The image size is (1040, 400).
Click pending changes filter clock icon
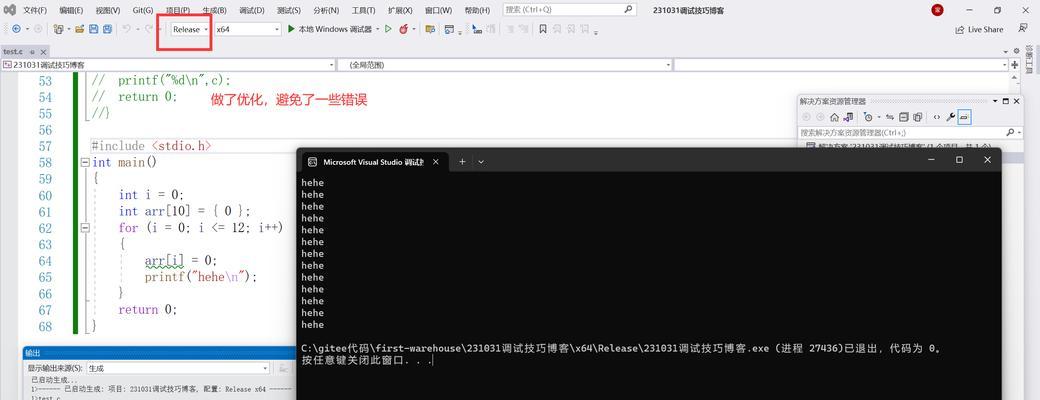(x=868, y=117)
